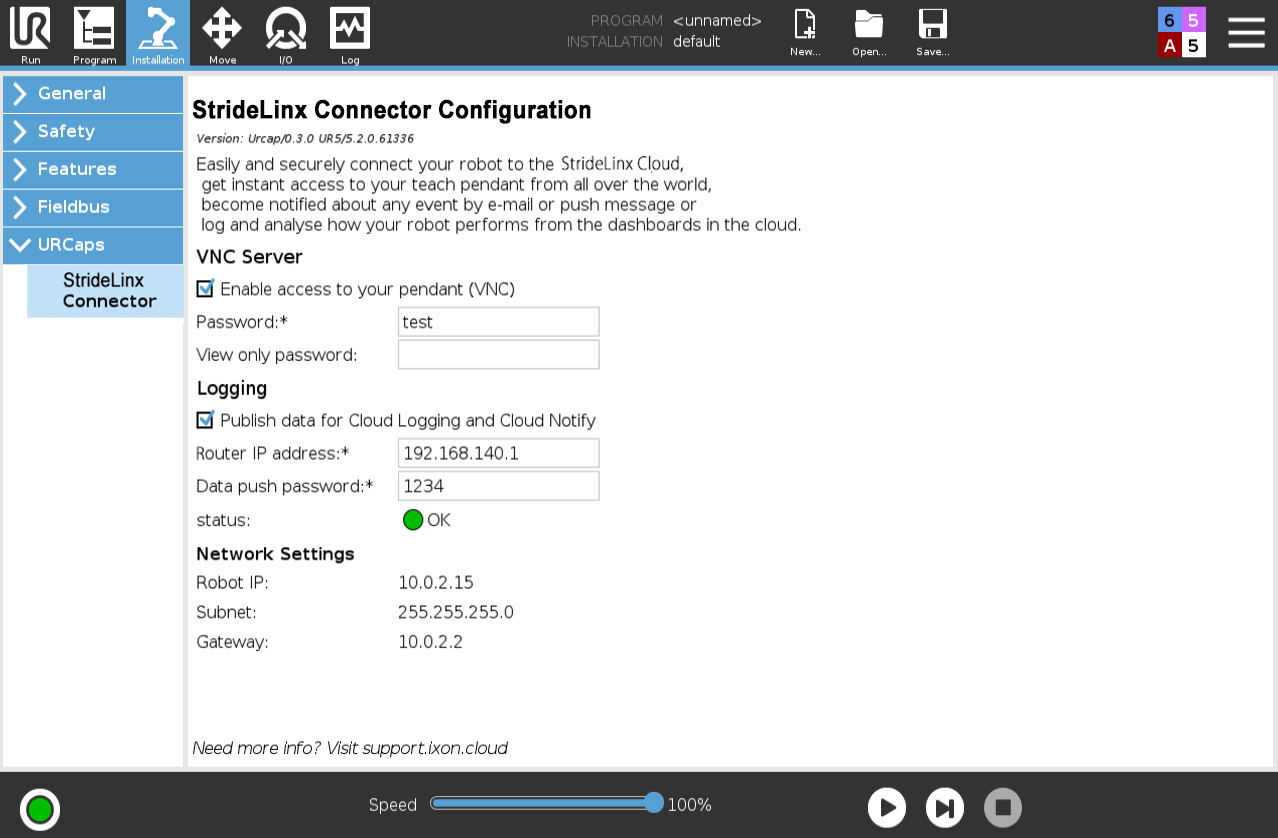Screen dimensions: 1278x838
Task: Step the program forward
Action: click(945, 808)
